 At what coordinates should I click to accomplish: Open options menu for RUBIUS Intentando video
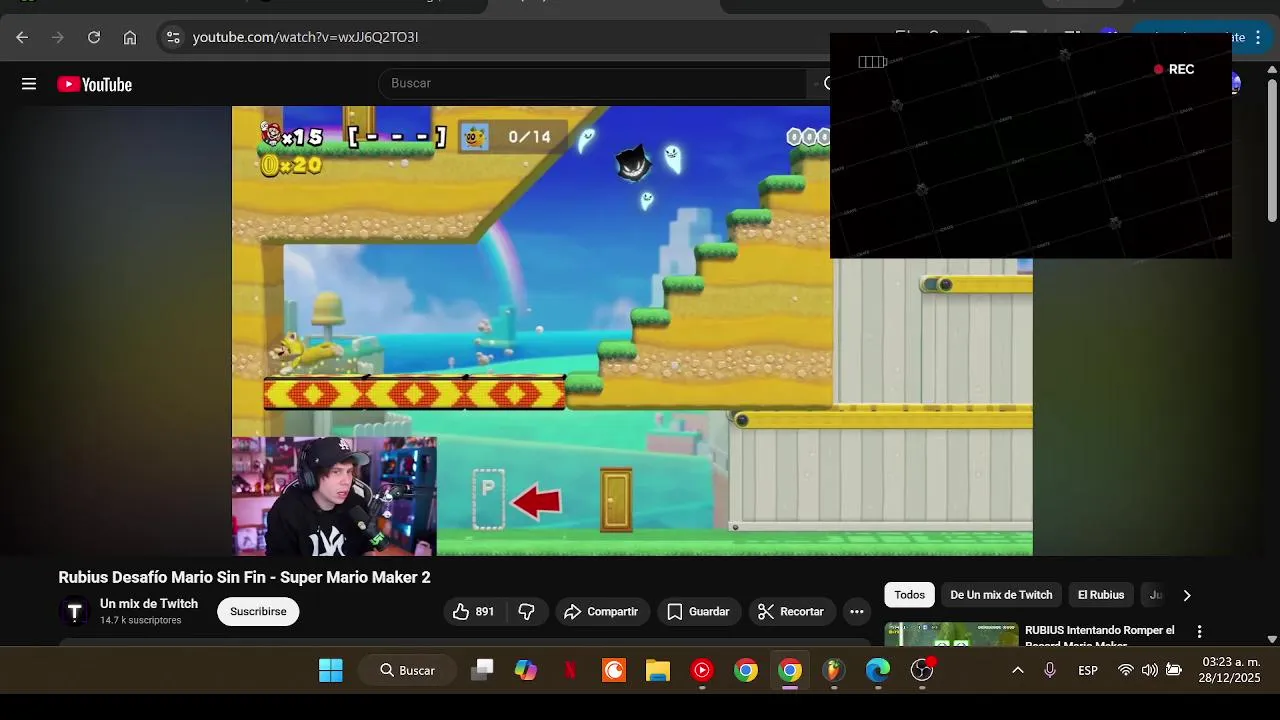tap(1199, 632)
